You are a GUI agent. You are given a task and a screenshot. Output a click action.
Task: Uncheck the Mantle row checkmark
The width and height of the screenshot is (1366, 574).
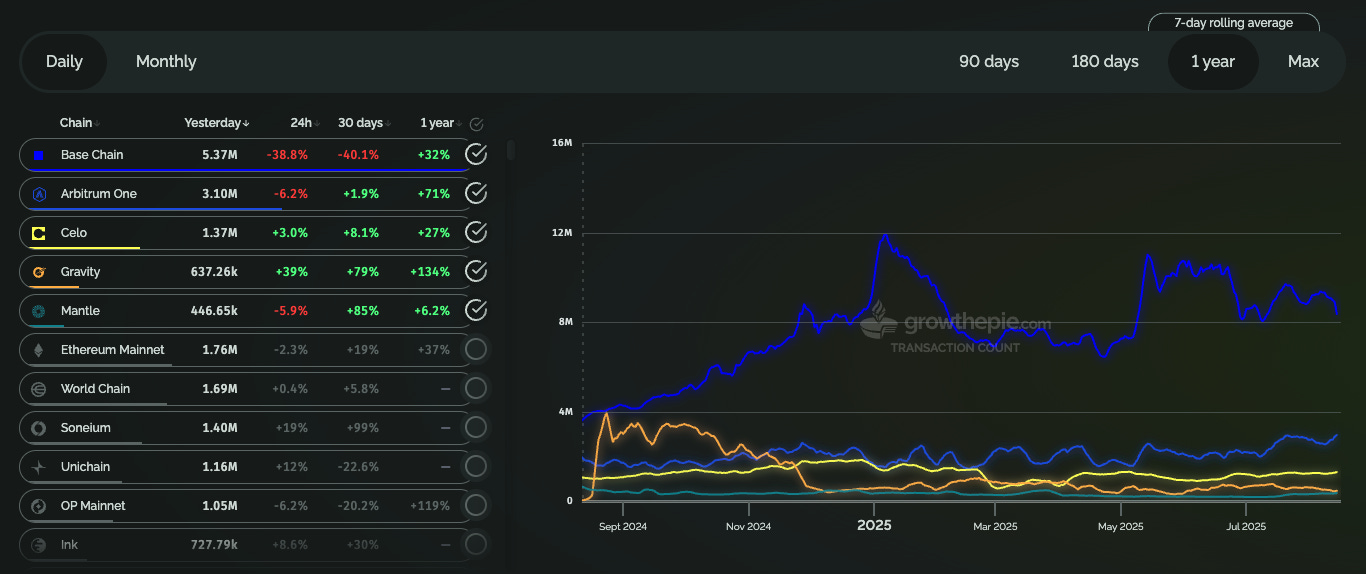(477, 310)
